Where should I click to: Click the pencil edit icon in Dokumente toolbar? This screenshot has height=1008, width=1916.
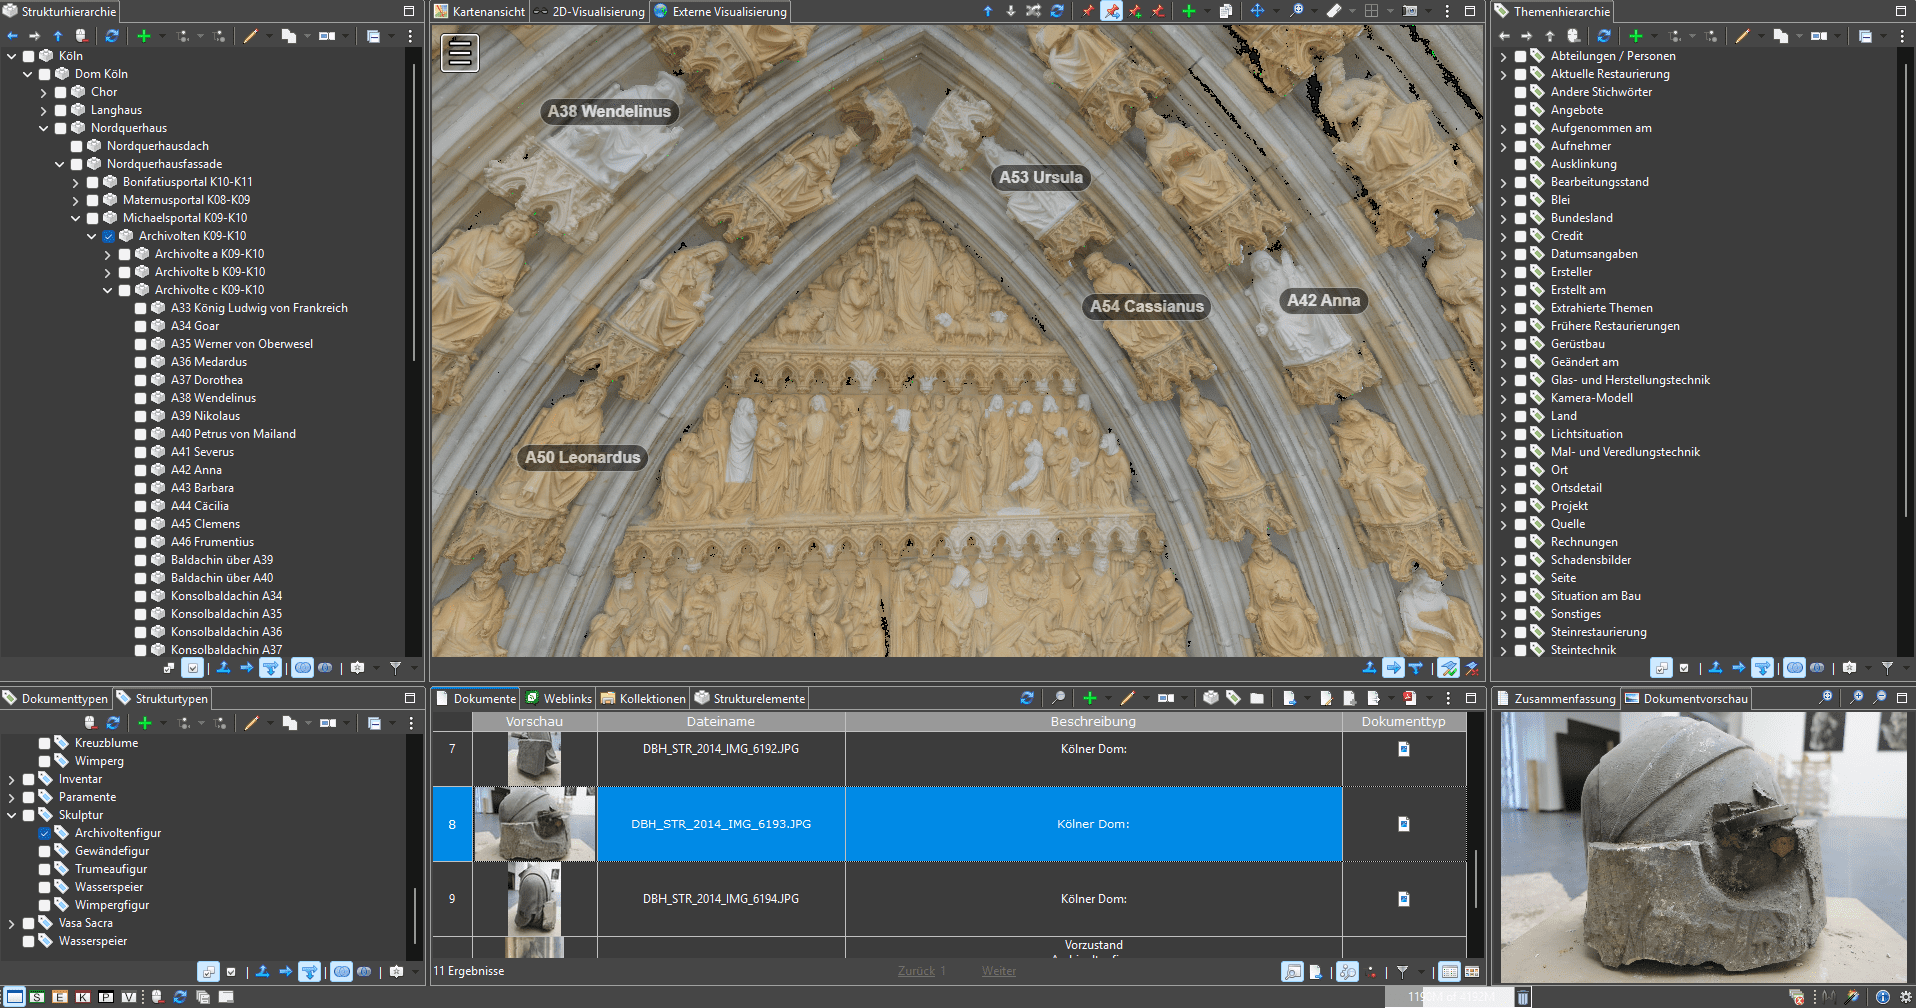pyautogui.click(x=1128, y=698)
